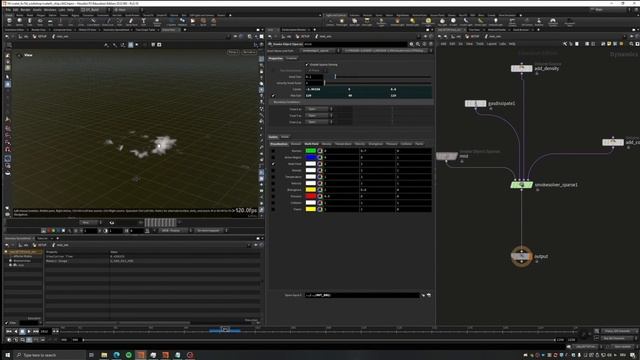
Task: Open color picker wheel for Bounds row
Action: click(x=320, y=151)
